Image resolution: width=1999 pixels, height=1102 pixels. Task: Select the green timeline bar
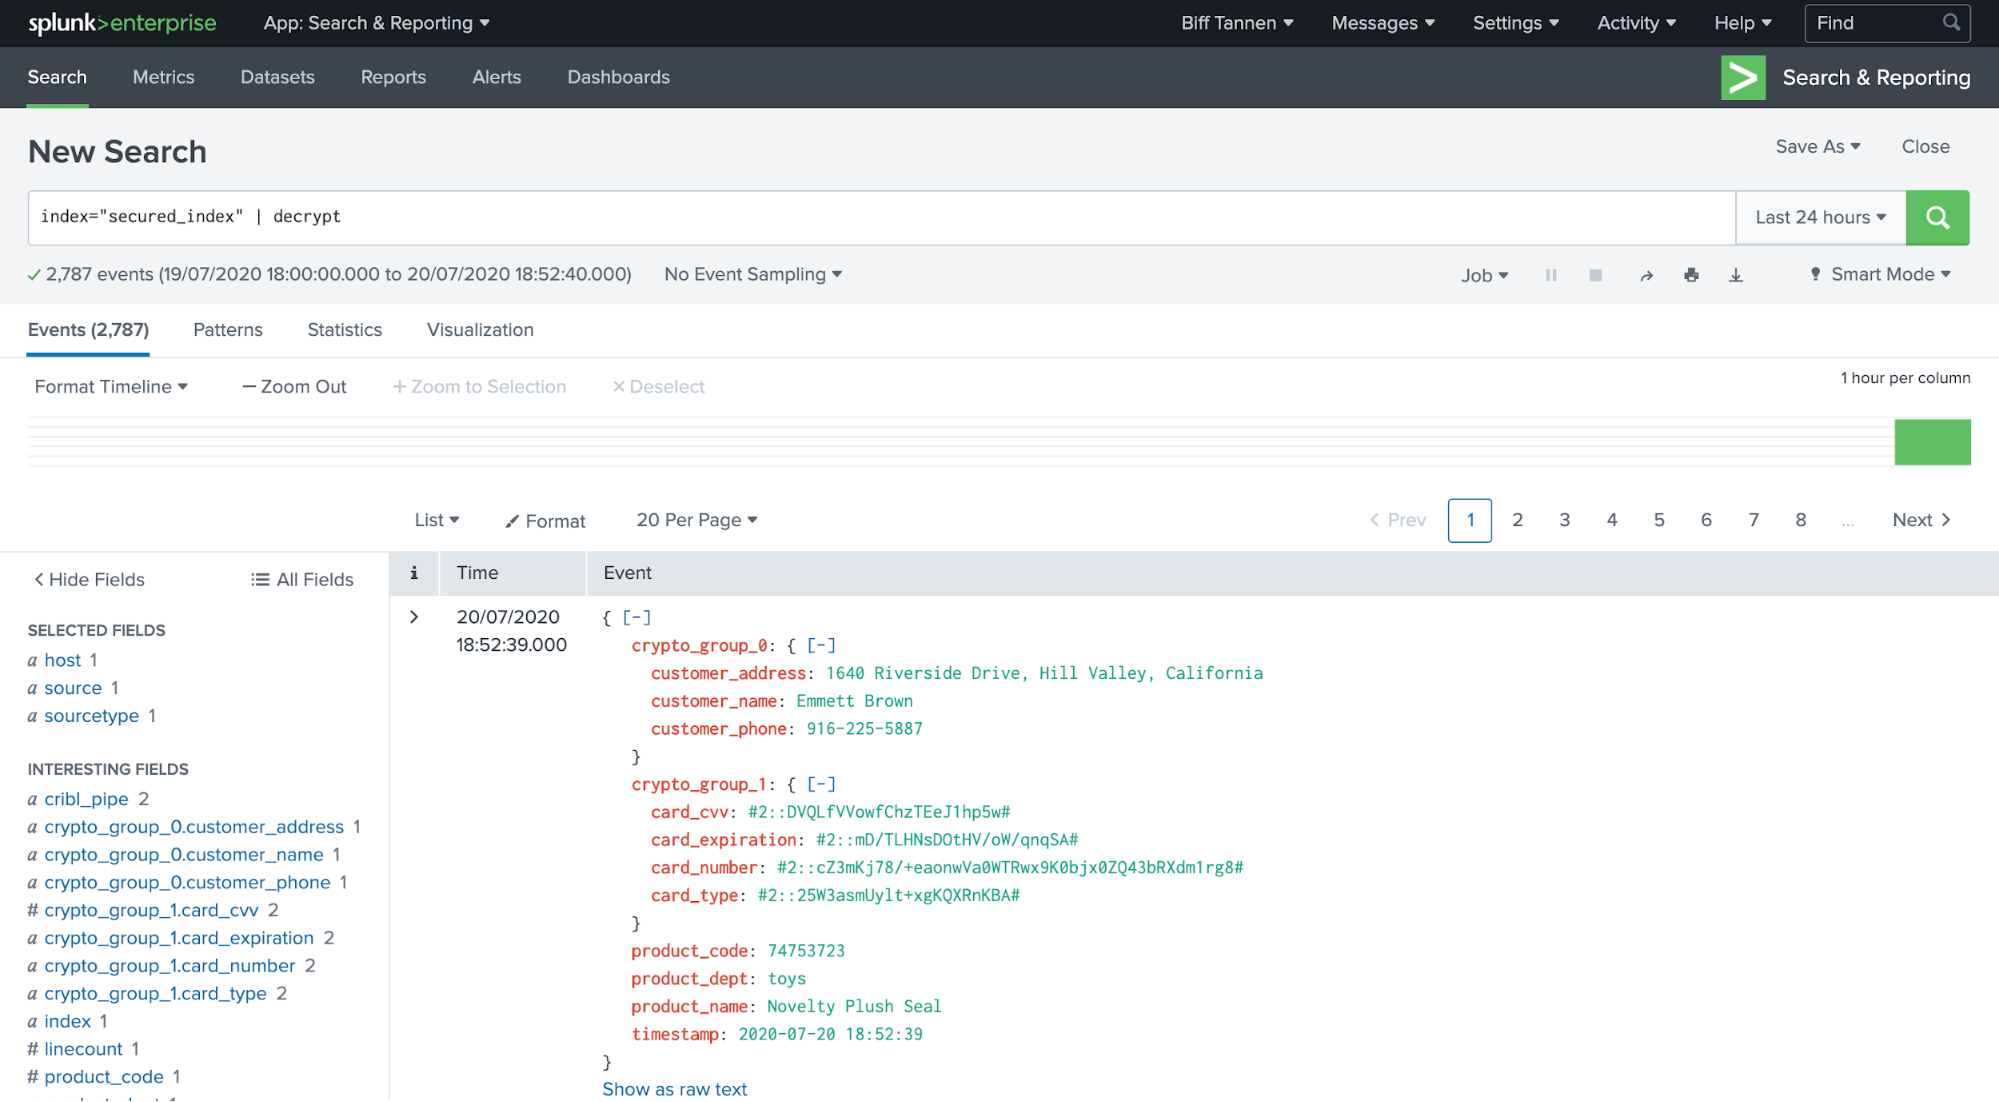point(1932,442)
